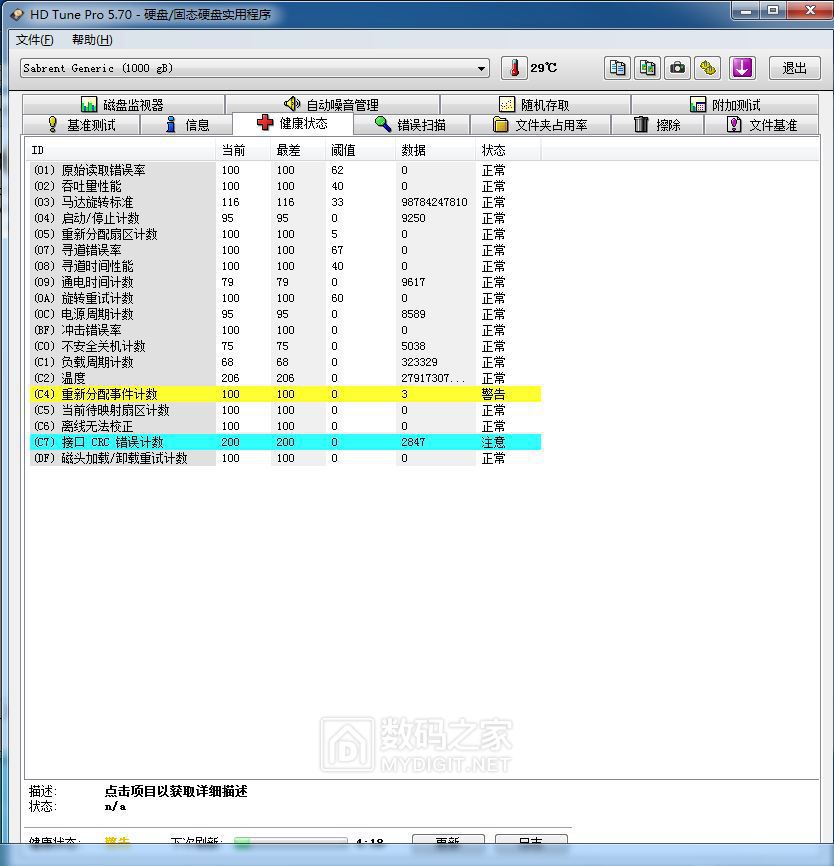Switch to the 信息 tab
This screenshot has width=834, height=866.
tap(187, 125)
